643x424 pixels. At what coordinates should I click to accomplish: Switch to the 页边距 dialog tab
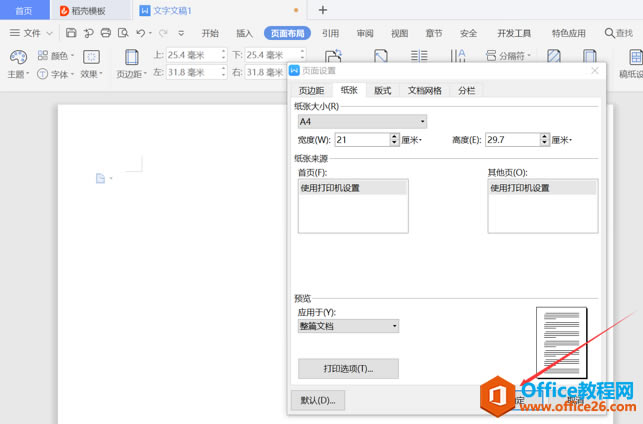311,90
